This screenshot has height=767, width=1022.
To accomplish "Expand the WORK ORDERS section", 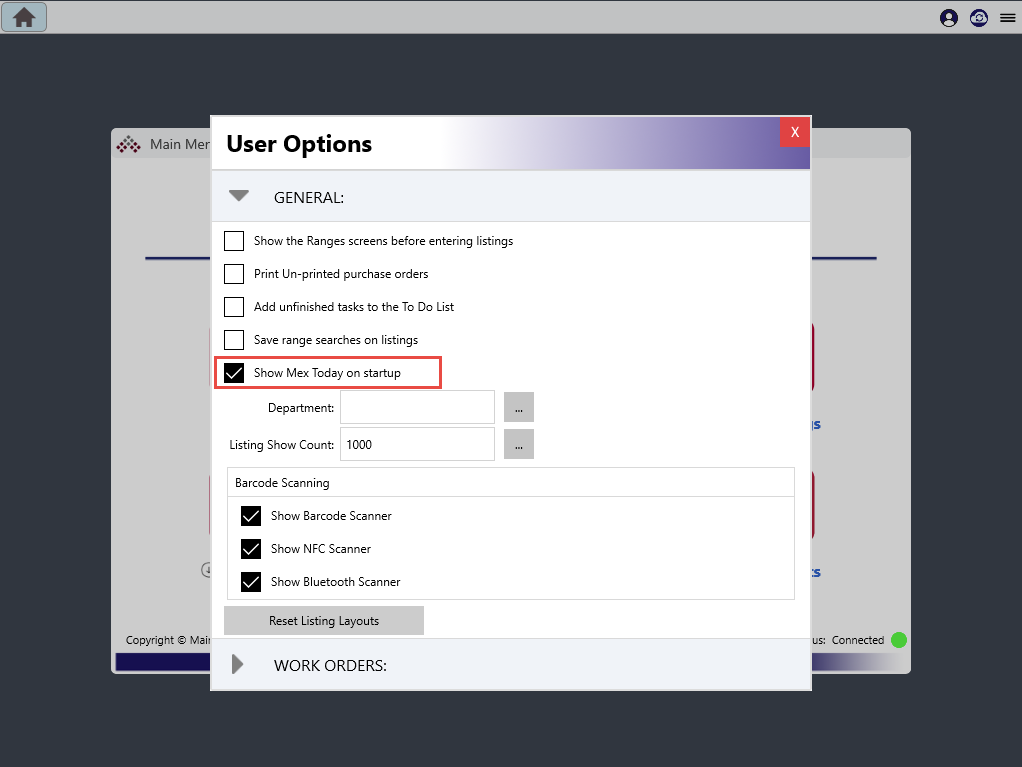I will (238, 664).
